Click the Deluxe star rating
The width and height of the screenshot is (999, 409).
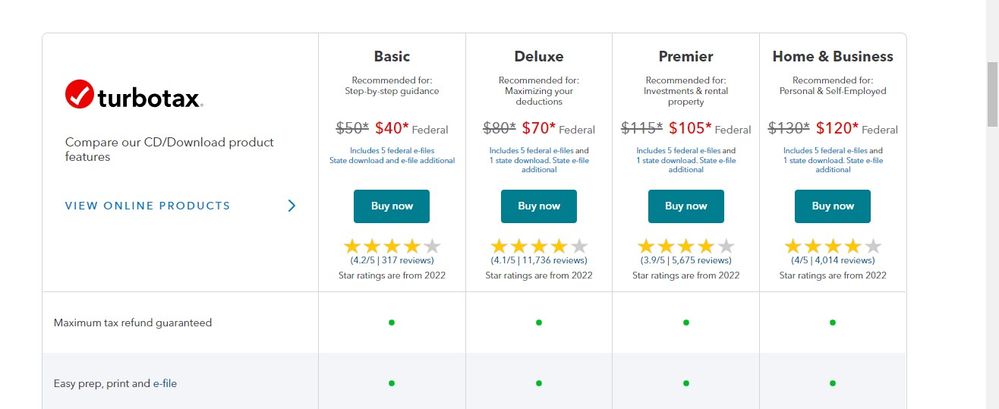click(539, 246)
